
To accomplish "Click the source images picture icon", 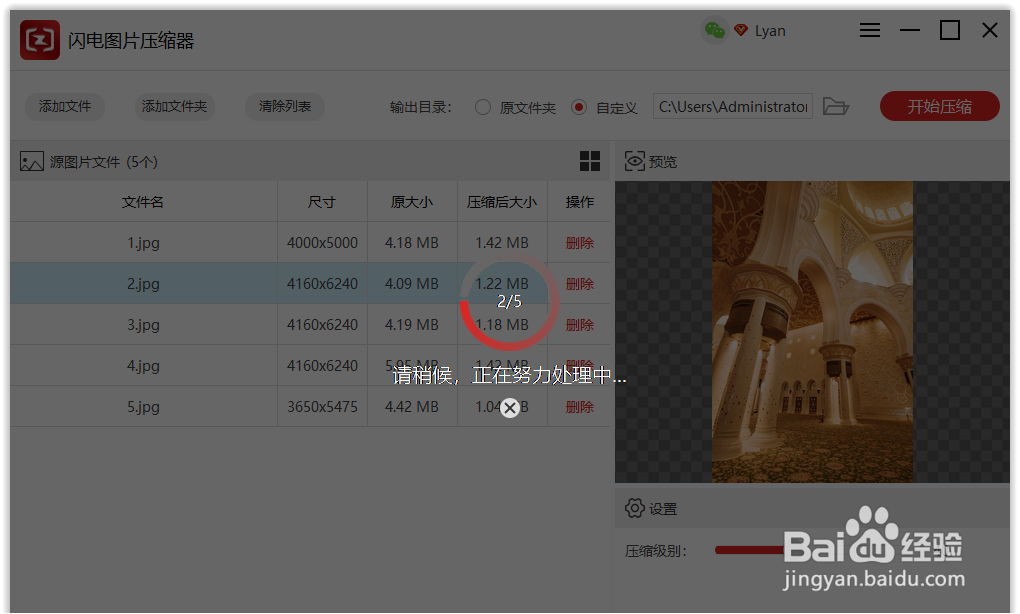I will click(31, 161).
